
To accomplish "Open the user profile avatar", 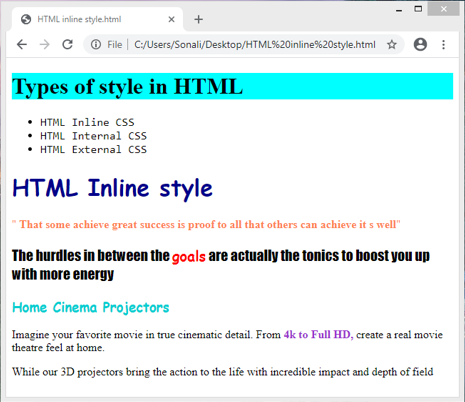I will (420, 44).
